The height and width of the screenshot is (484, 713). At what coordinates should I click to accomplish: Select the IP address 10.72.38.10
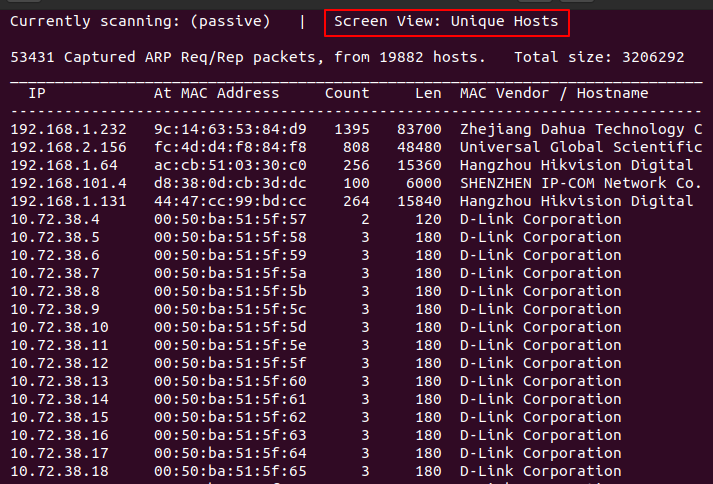(60, 328)
